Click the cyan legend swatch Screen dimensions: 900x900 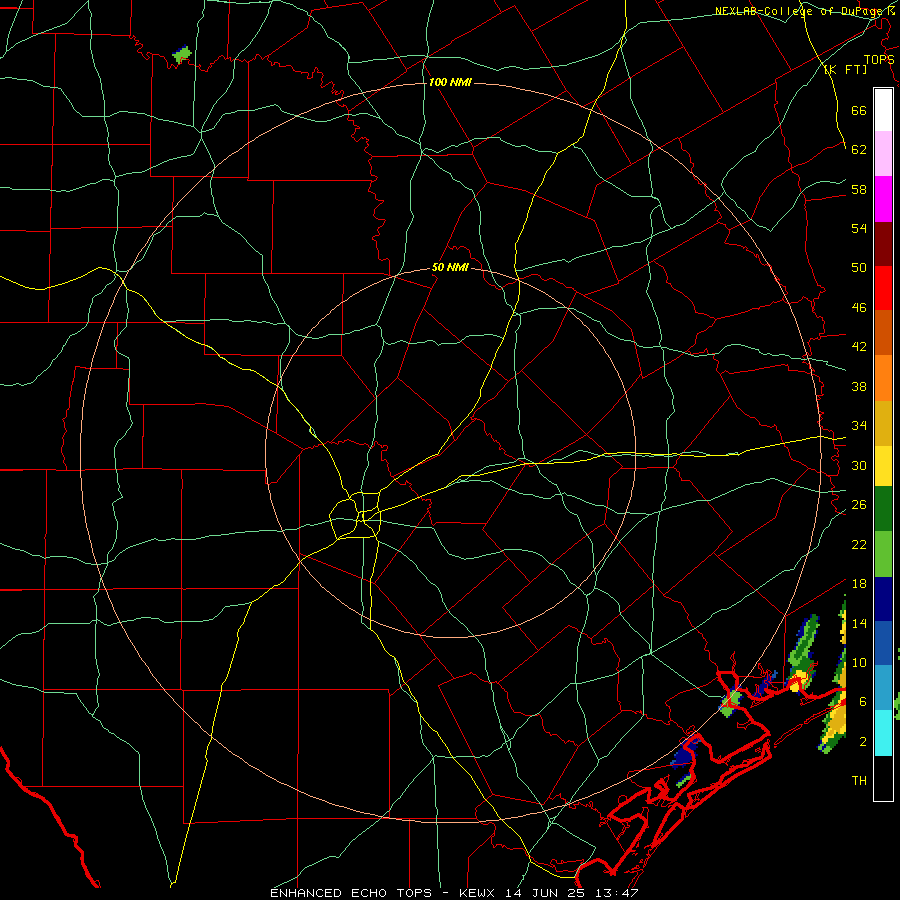pyautogui.click(x=883, y=733)
